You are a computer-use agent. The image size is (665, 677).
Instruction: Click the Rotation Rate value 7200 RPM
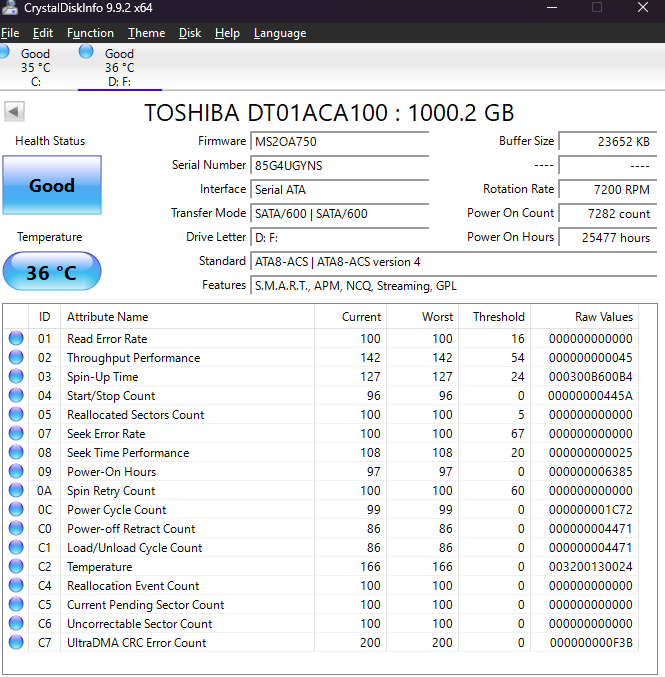608,190
